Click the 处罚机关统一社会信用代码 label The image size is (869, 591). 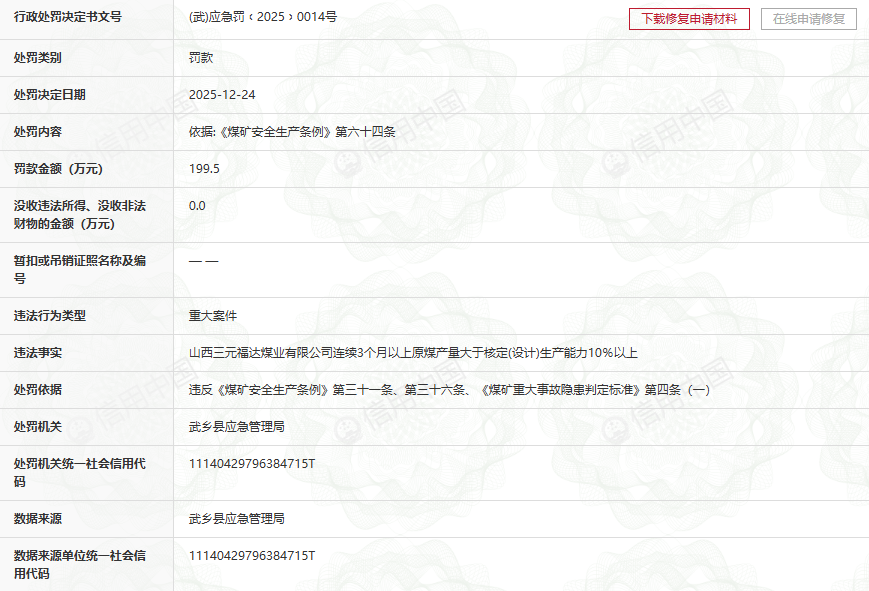click(x=80, y=472)
